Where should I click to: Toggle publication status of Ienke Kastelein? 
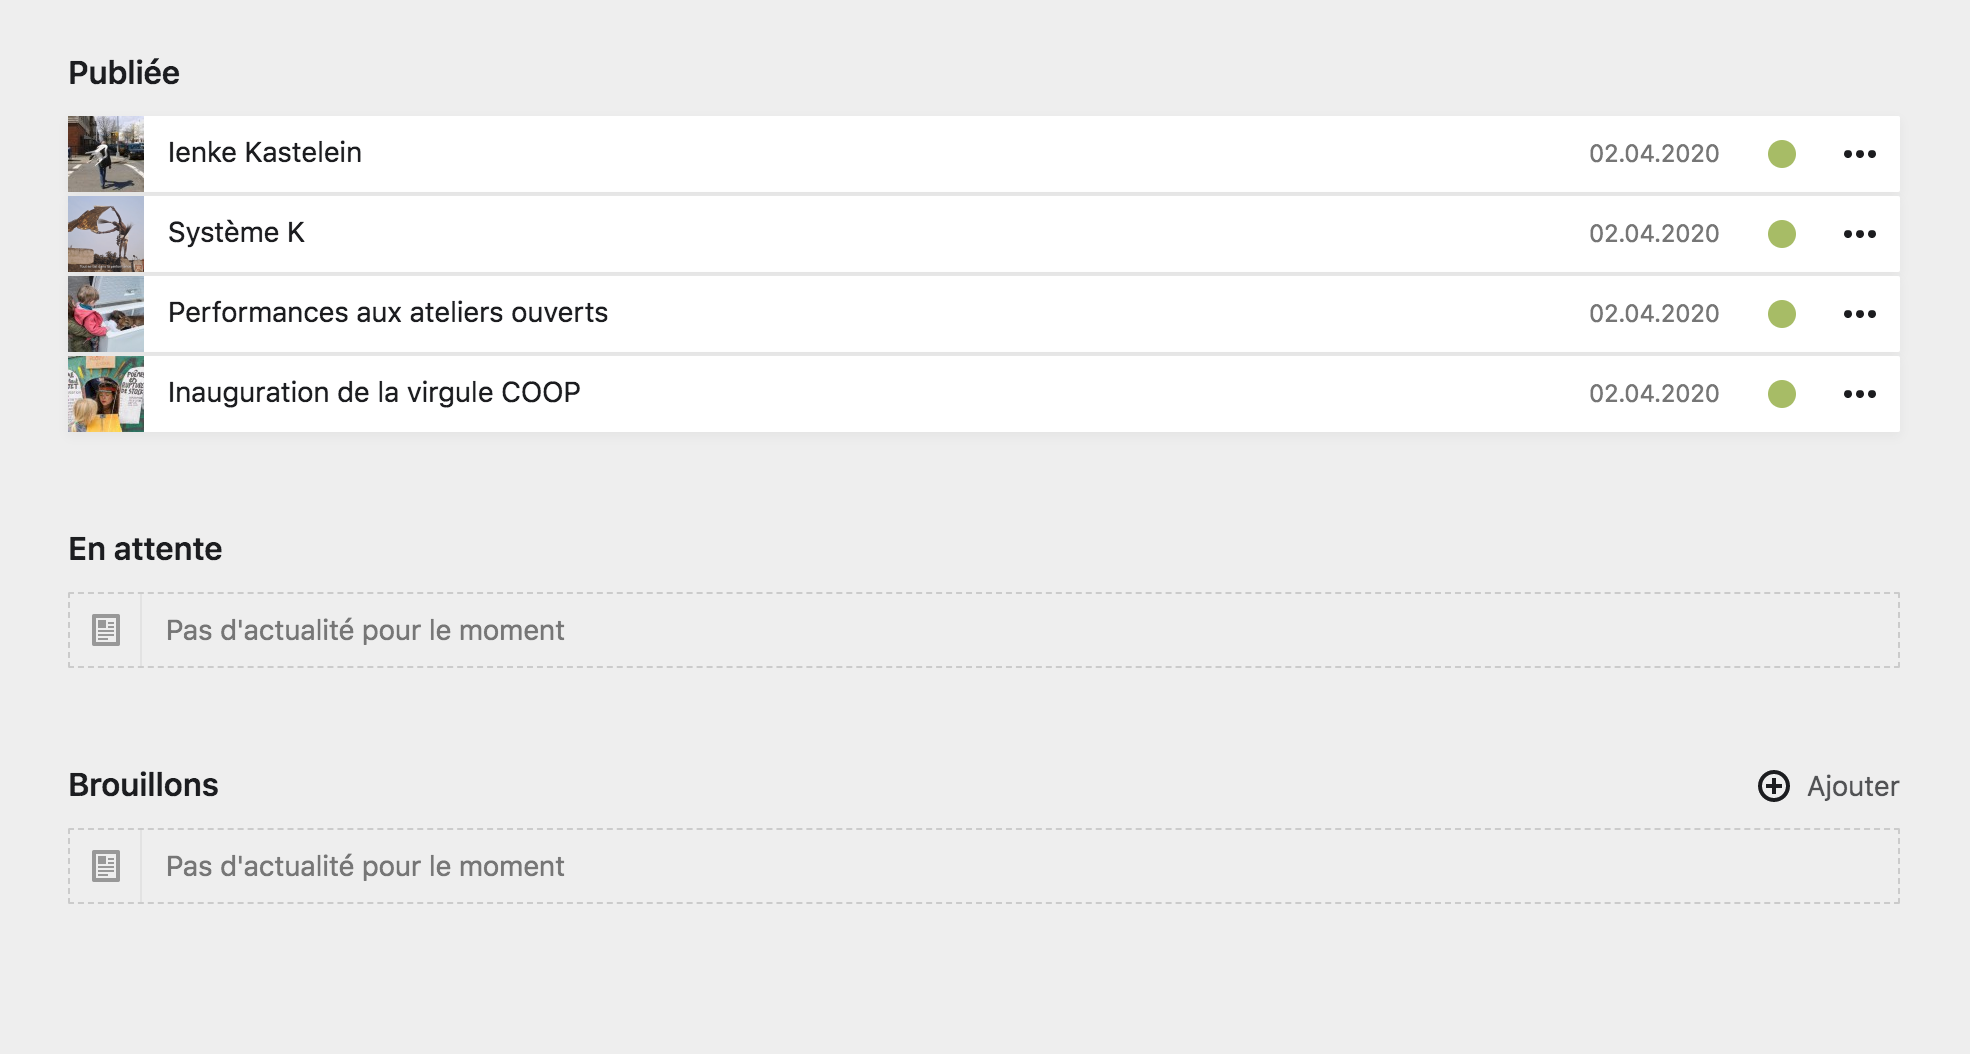tap(1781, 153)
